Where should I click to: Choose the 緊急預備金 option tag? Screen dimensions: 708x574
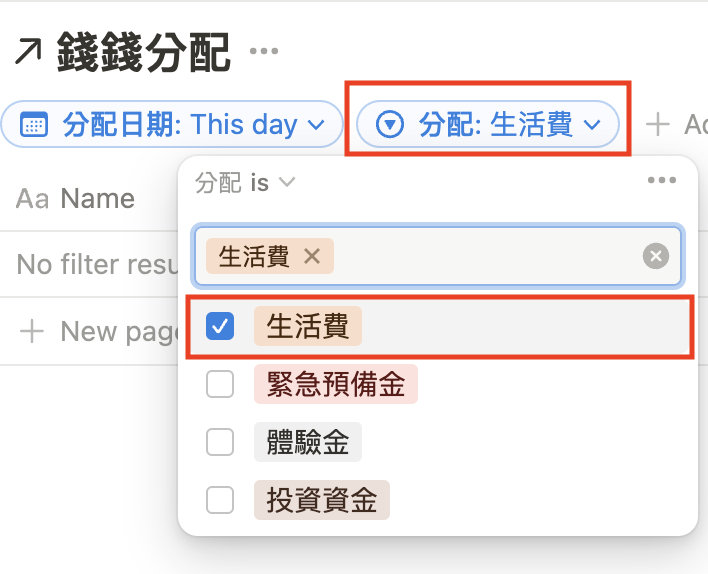[x=335, y=385]
